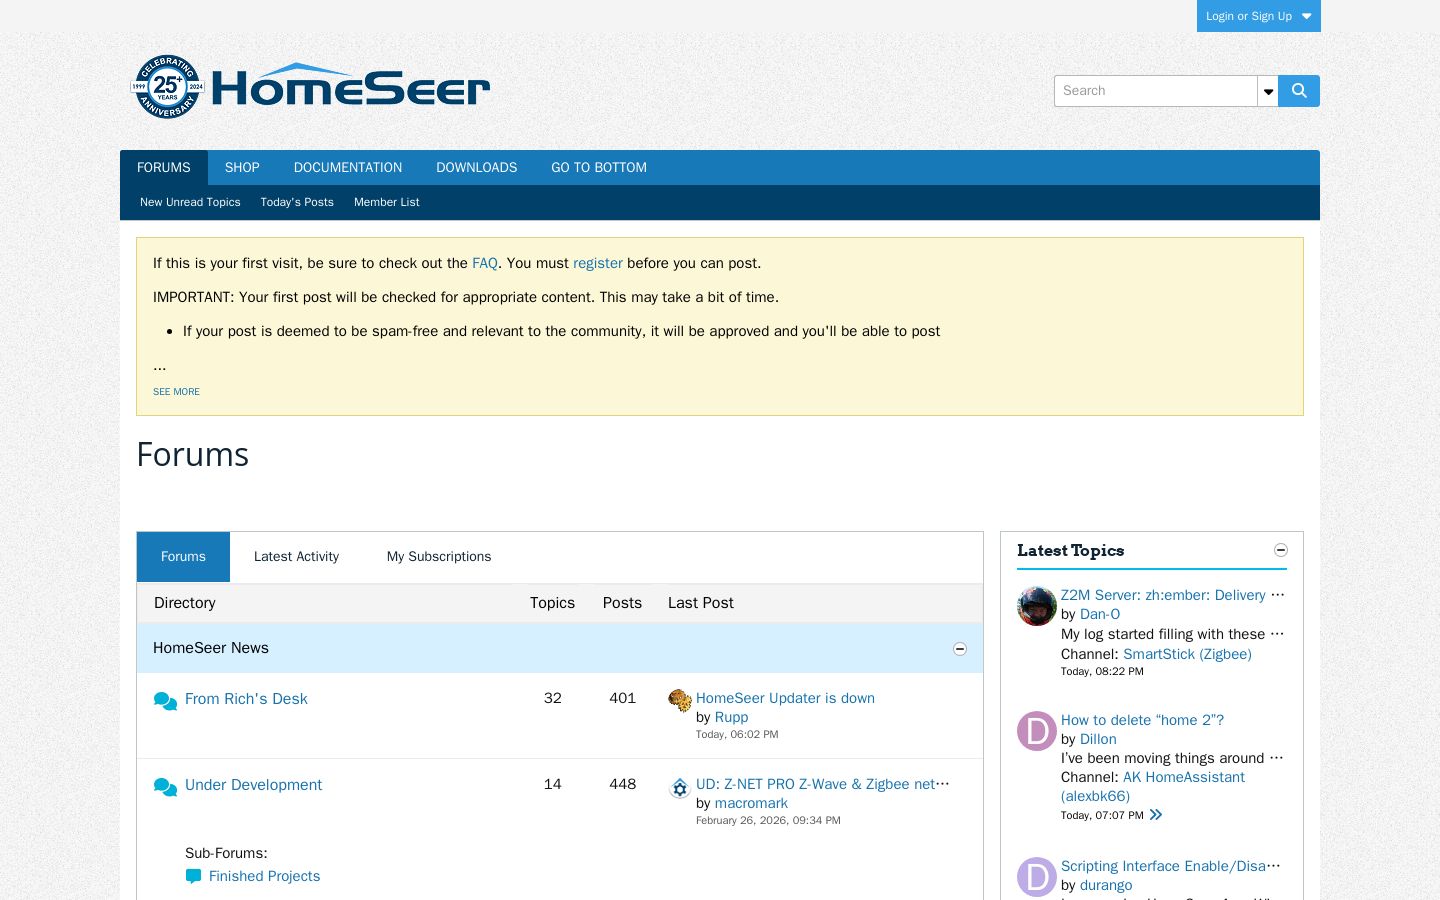The width and height of the screenshot is (1440, 900).
Task: Open the Scripting Interface Enable/Disa… topic
Action: tap(1171, 866)
